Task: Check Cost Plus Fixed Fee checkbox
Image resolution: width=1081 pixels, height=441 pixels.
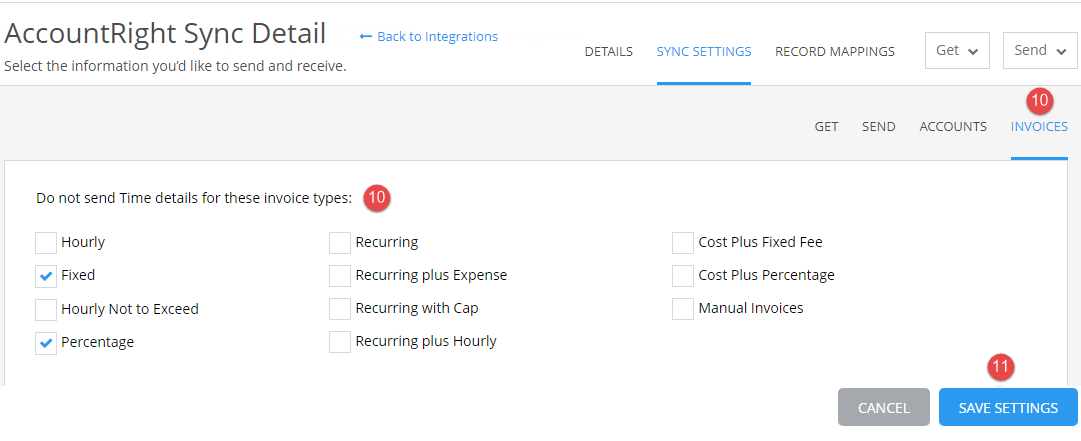Action: (x=683, y=243)
